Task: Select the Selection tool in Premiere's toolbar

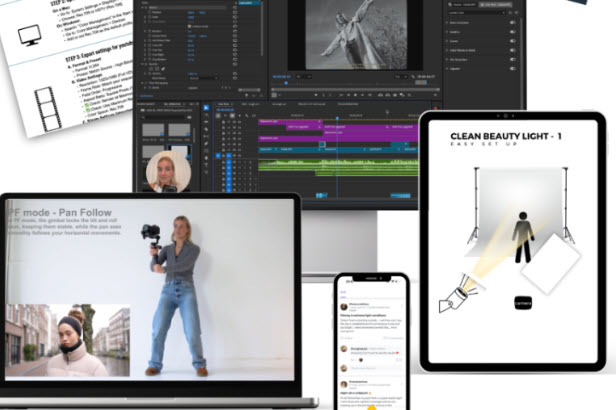Action: pos(206,108)
